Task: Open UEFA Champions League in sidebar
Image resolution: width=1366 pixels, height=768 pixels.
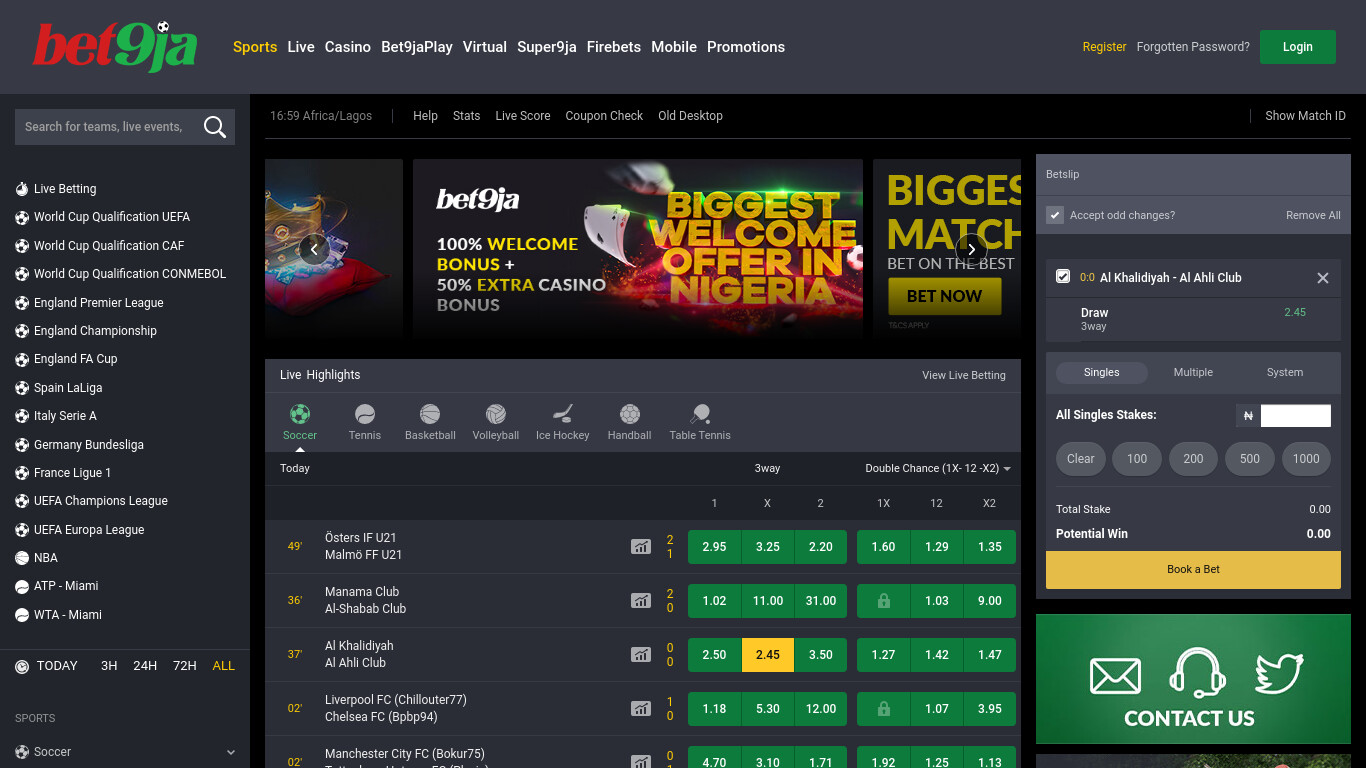Action: click(x=101, y=501)
